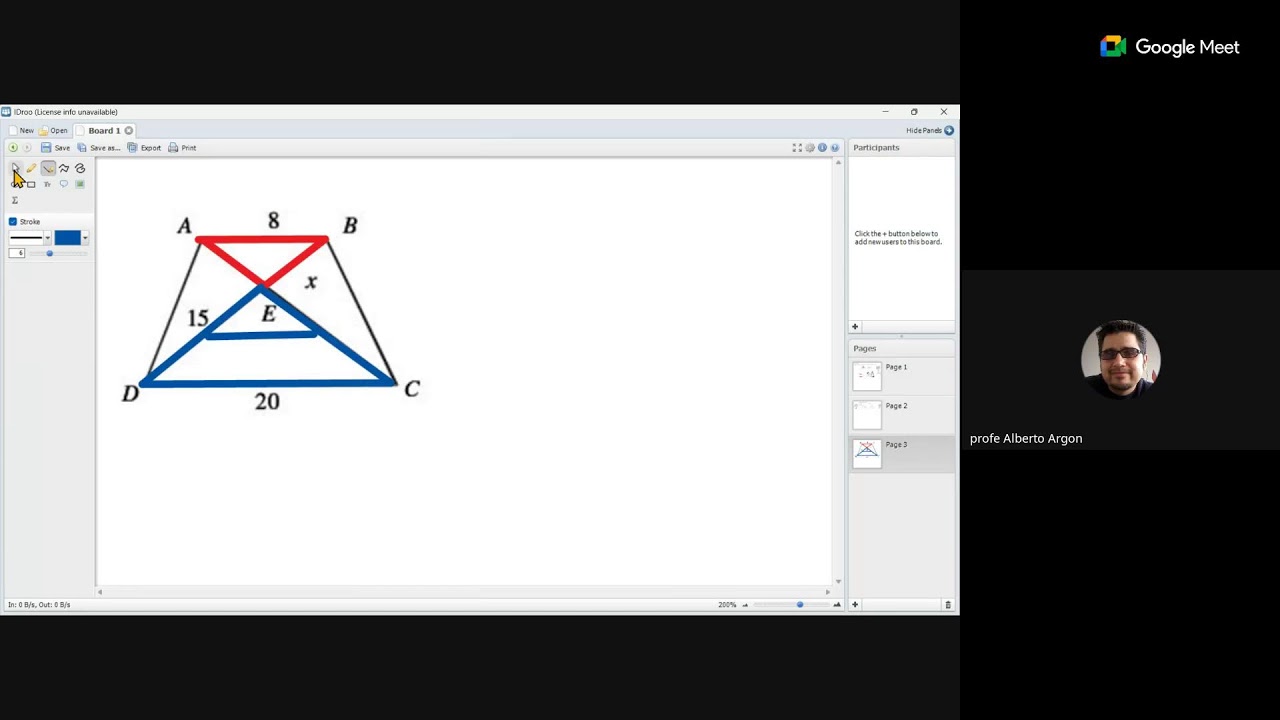
Task: Click the Open board button
Action: [54, 131]
